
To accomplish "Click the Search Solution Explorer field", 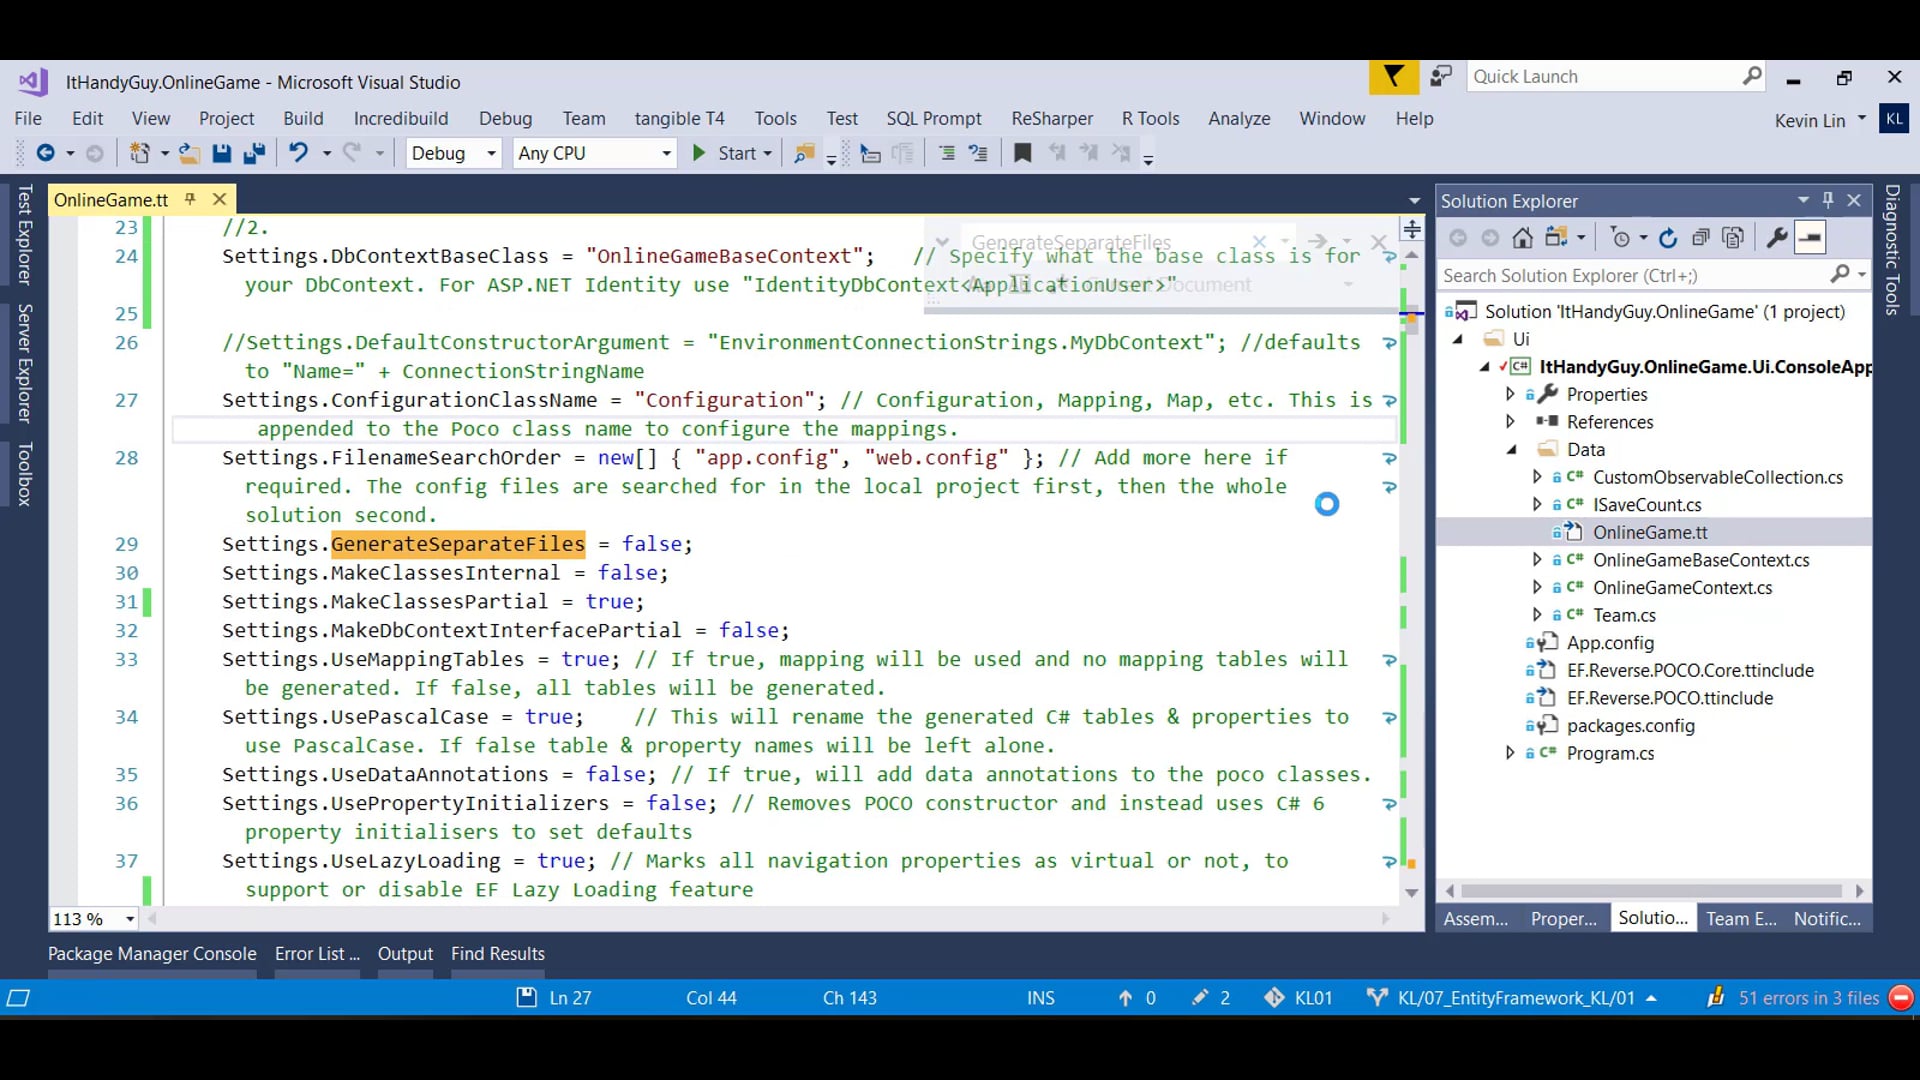I will point(1630,275).
